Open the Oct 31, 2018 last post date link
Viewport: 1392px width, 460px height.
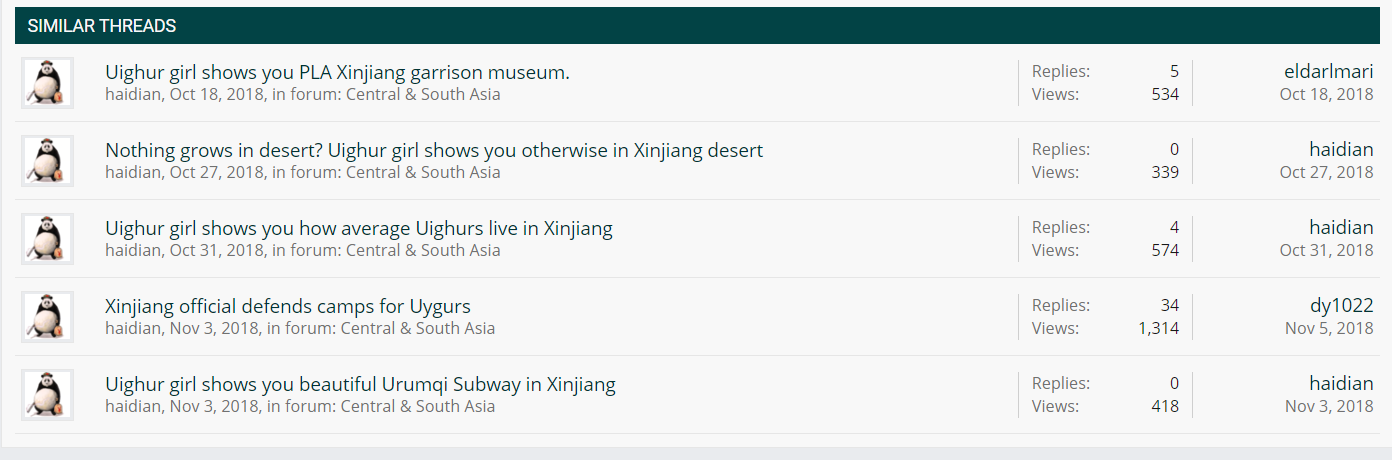[x=1326, y=250]
